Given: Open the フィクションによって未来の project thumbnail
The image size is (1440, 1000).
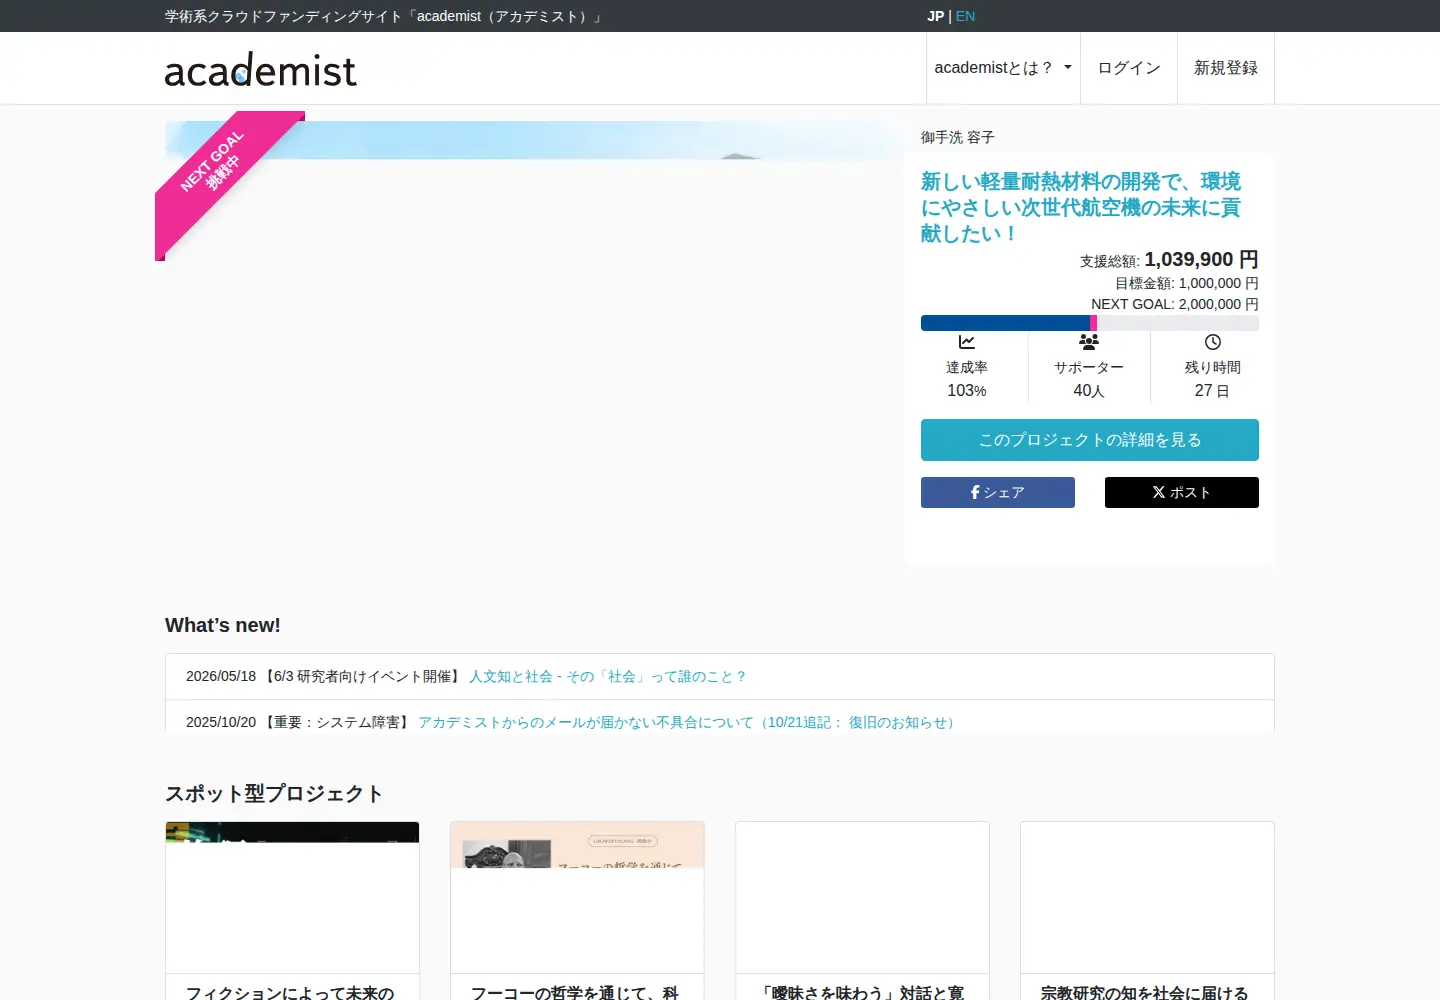Looking at the screenshot, I should tap(292, 897).
